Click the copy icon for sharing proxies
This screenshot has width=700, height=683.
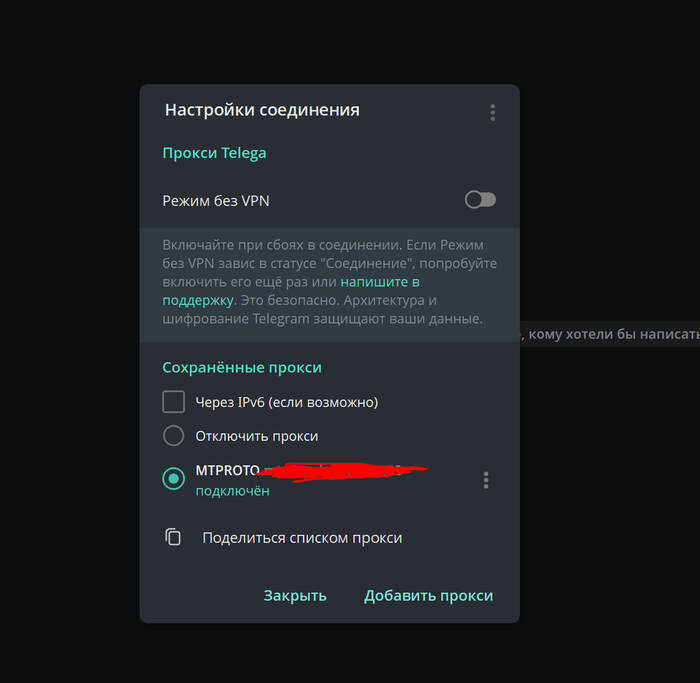tap(173, 537)
